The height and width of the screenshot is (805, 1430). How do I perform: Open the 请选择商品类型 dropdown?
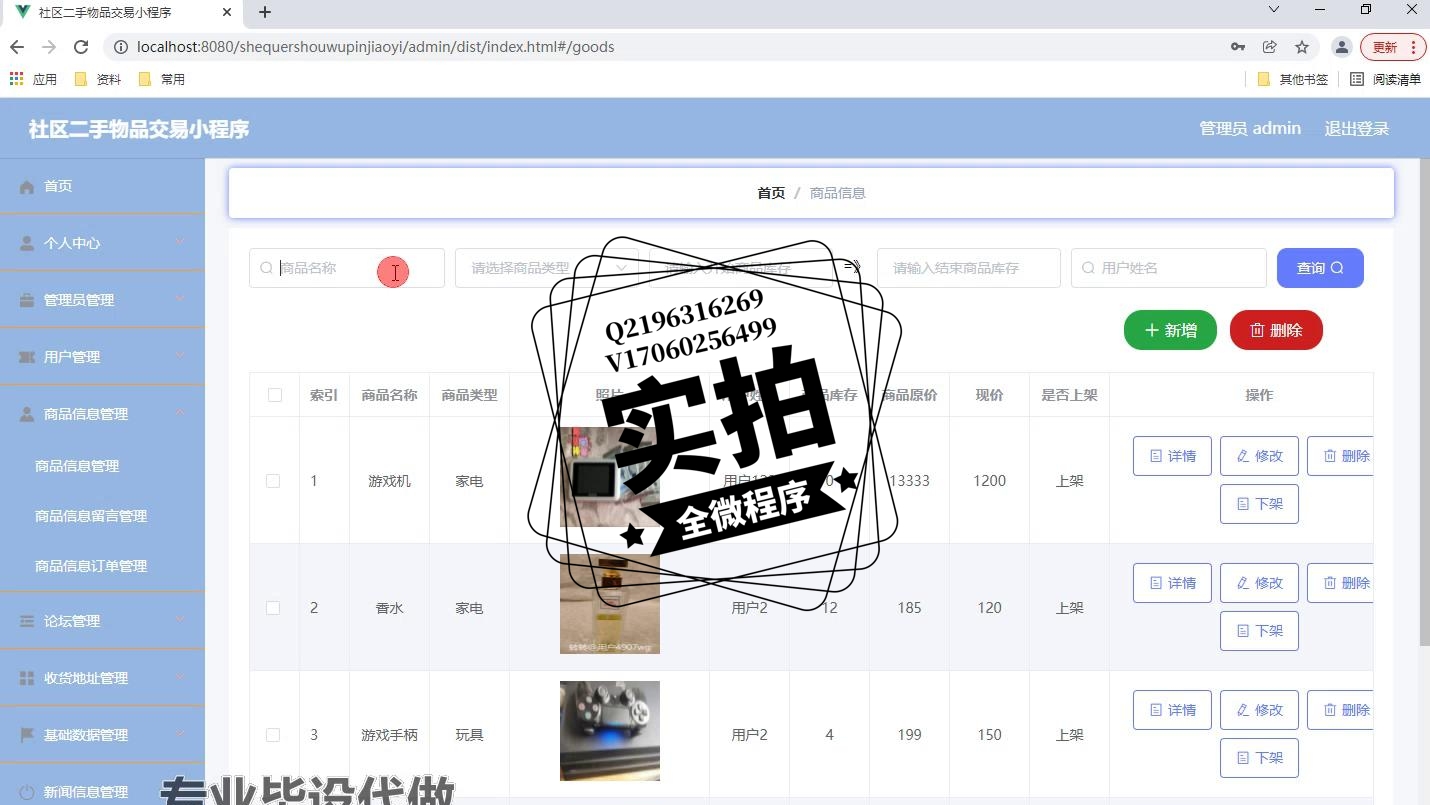click(x=547, y=268)
